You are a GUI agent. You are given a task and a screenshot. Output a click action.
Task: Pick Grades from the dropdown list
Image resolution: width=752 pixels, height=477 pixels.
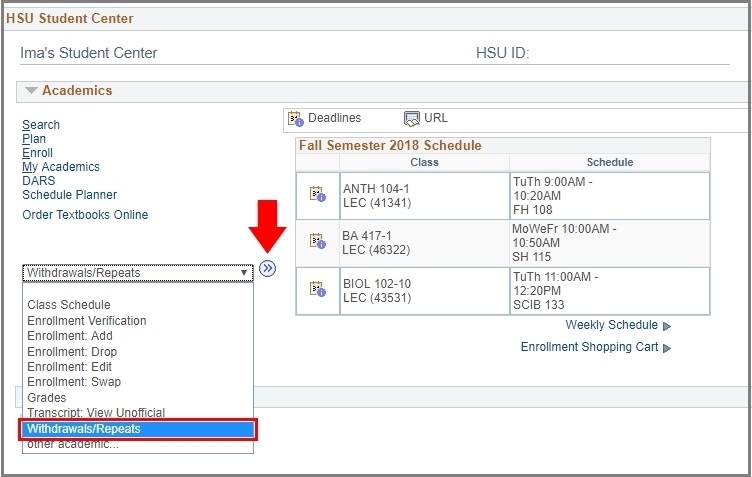click(47, 398)
